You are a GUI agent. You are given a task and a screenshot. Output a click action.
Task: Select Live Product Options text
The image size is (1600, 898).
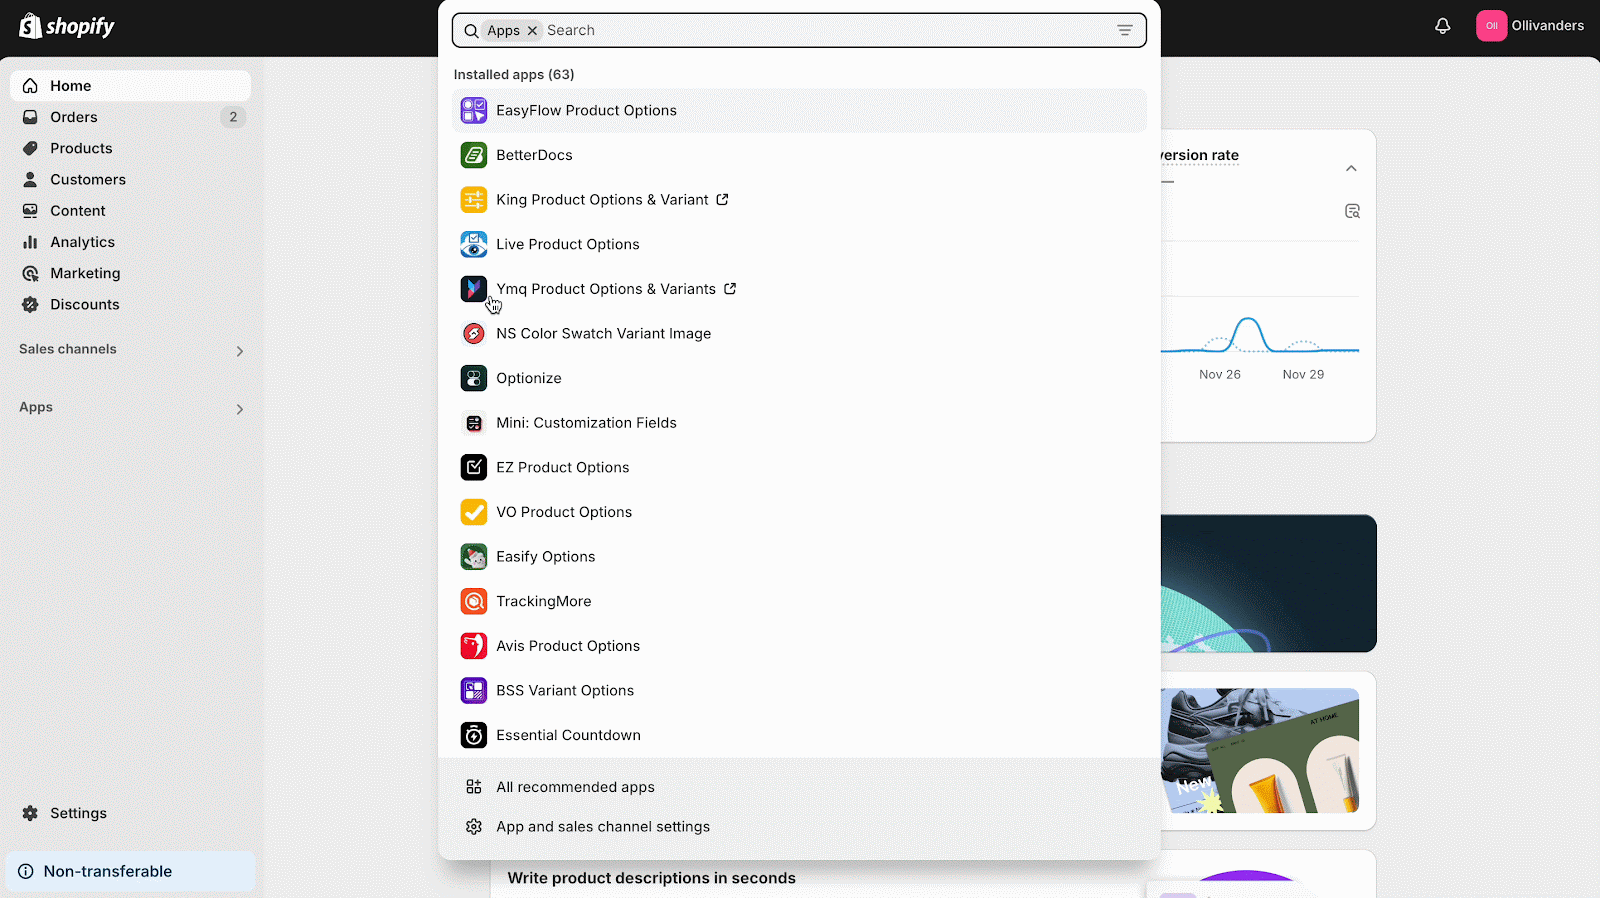click(x=568, y=244)
